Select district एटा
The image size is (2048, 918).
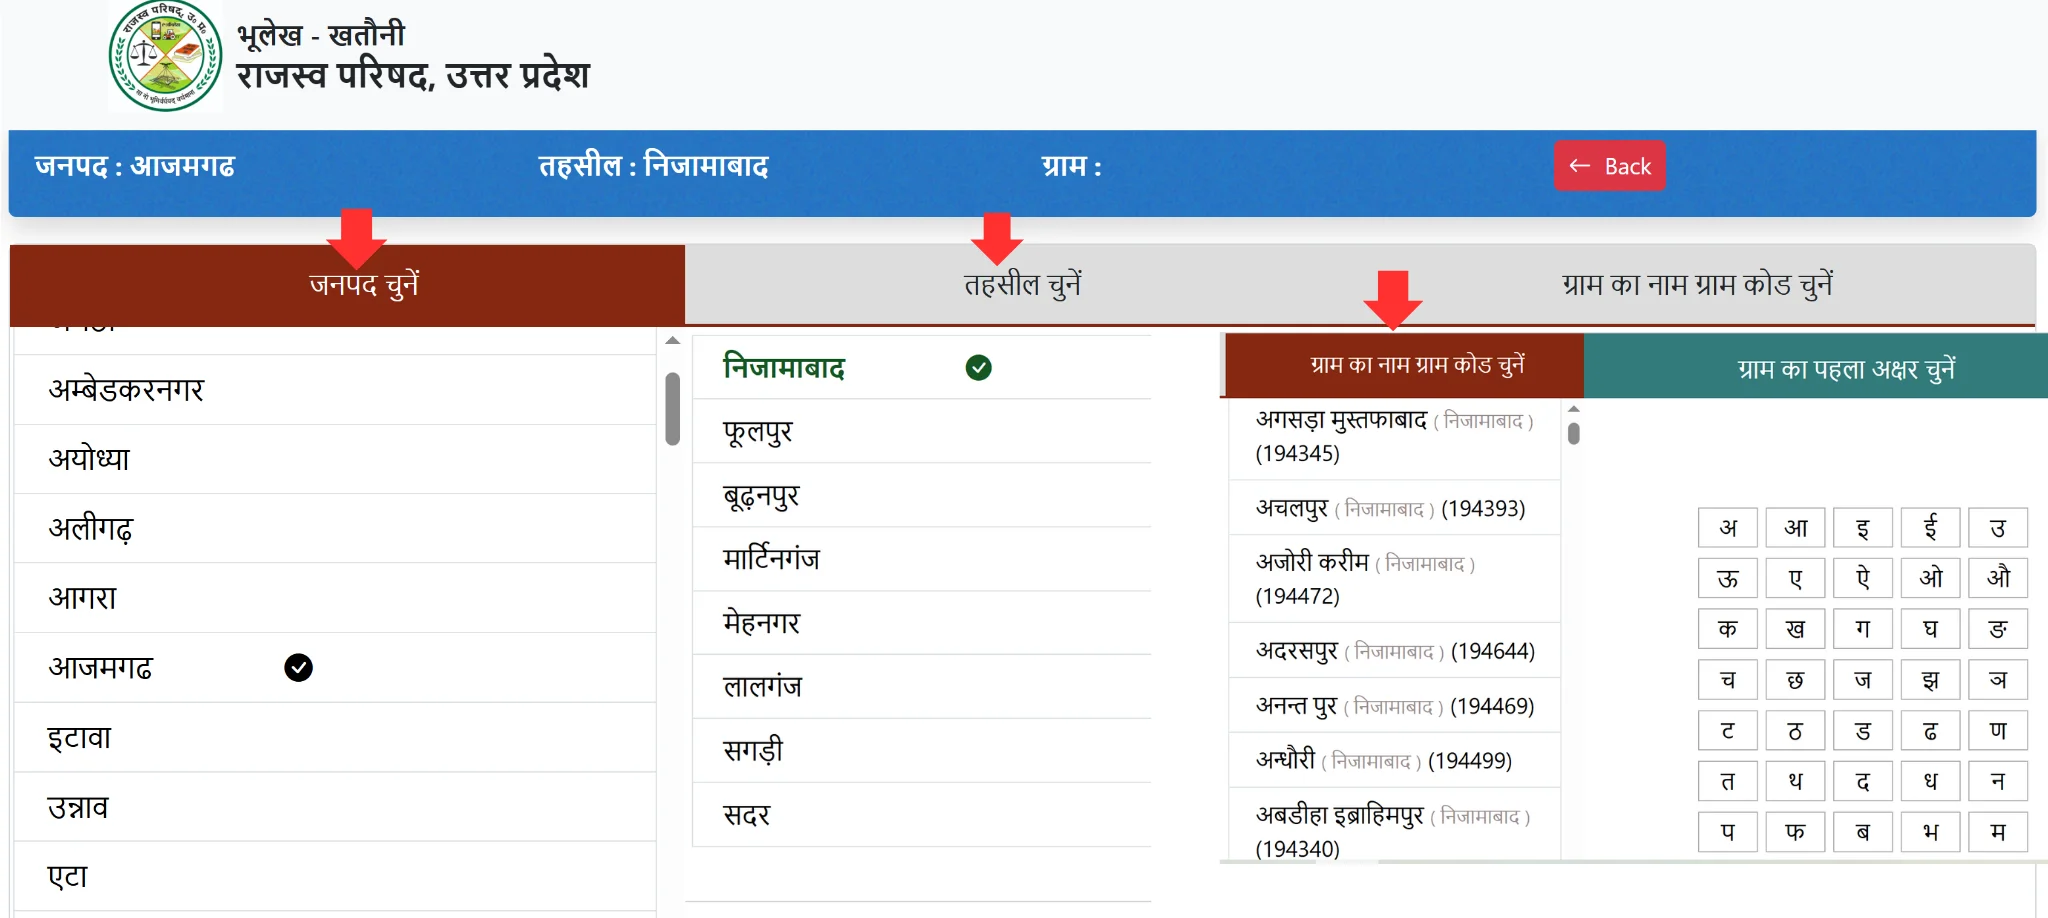coord(335,876)
